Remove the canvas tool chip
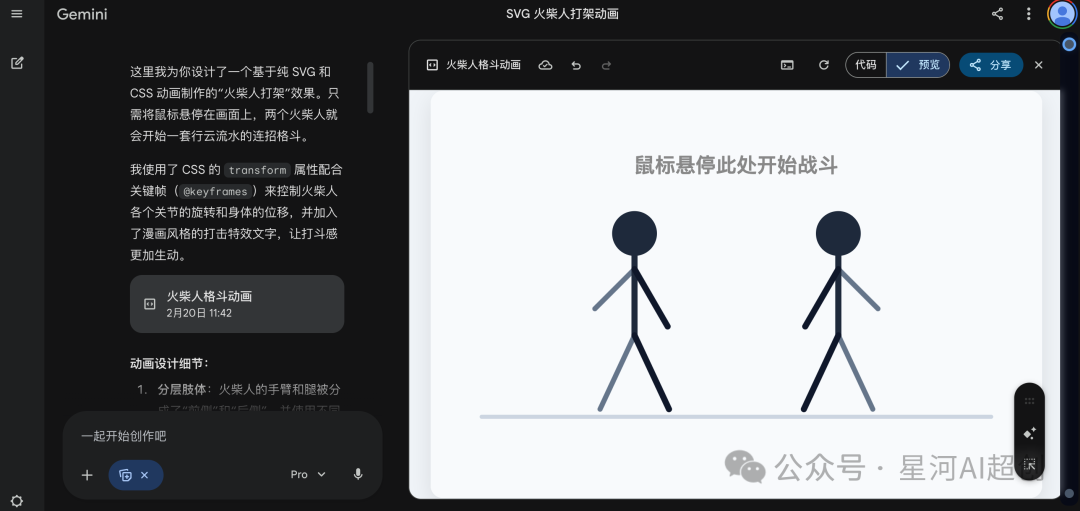Screen dimensions: 1080x511 coord(144,475)
